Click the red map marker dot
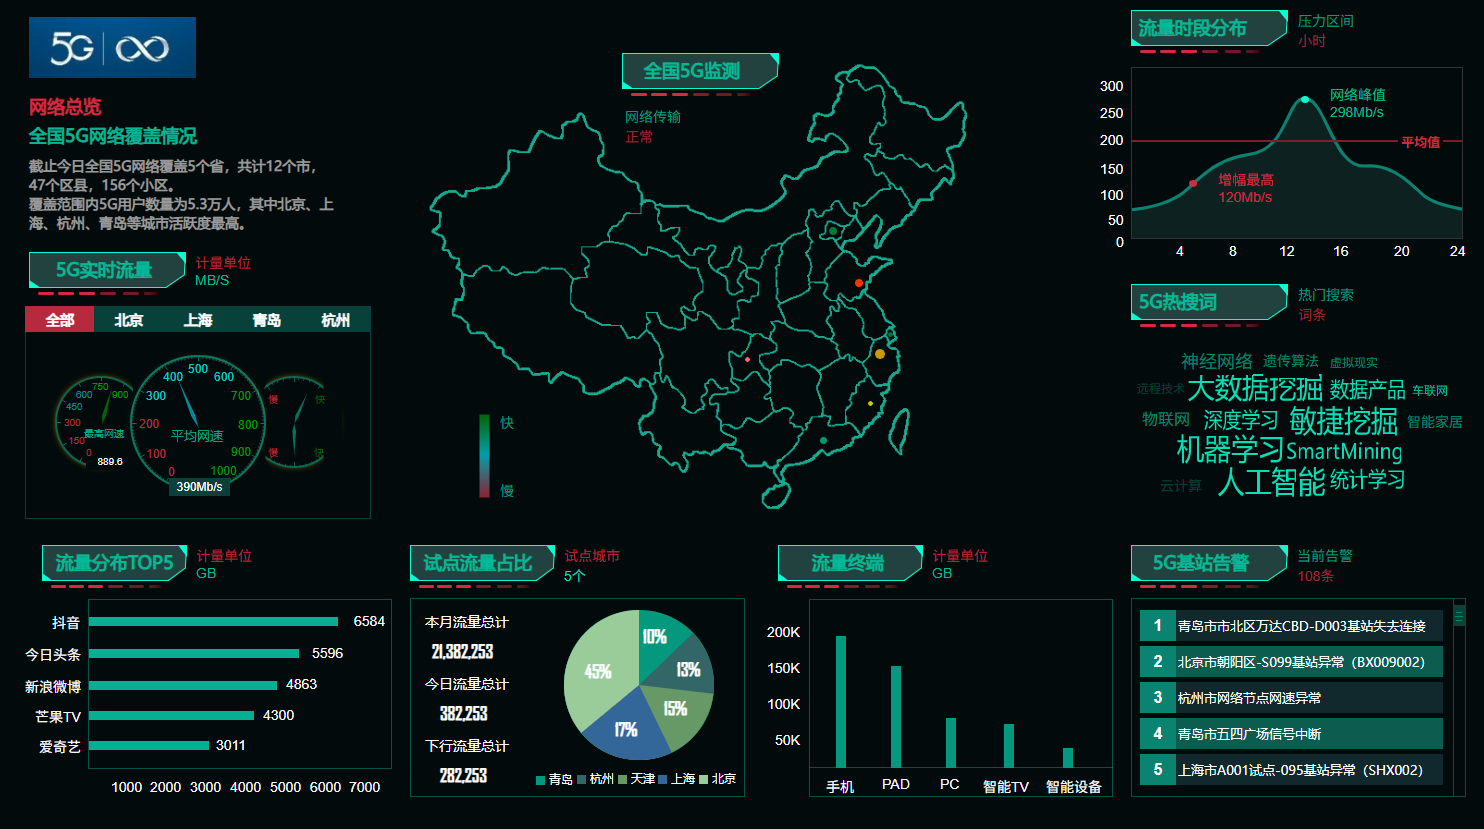1484x829 pixels. click(x=858, y=284)
